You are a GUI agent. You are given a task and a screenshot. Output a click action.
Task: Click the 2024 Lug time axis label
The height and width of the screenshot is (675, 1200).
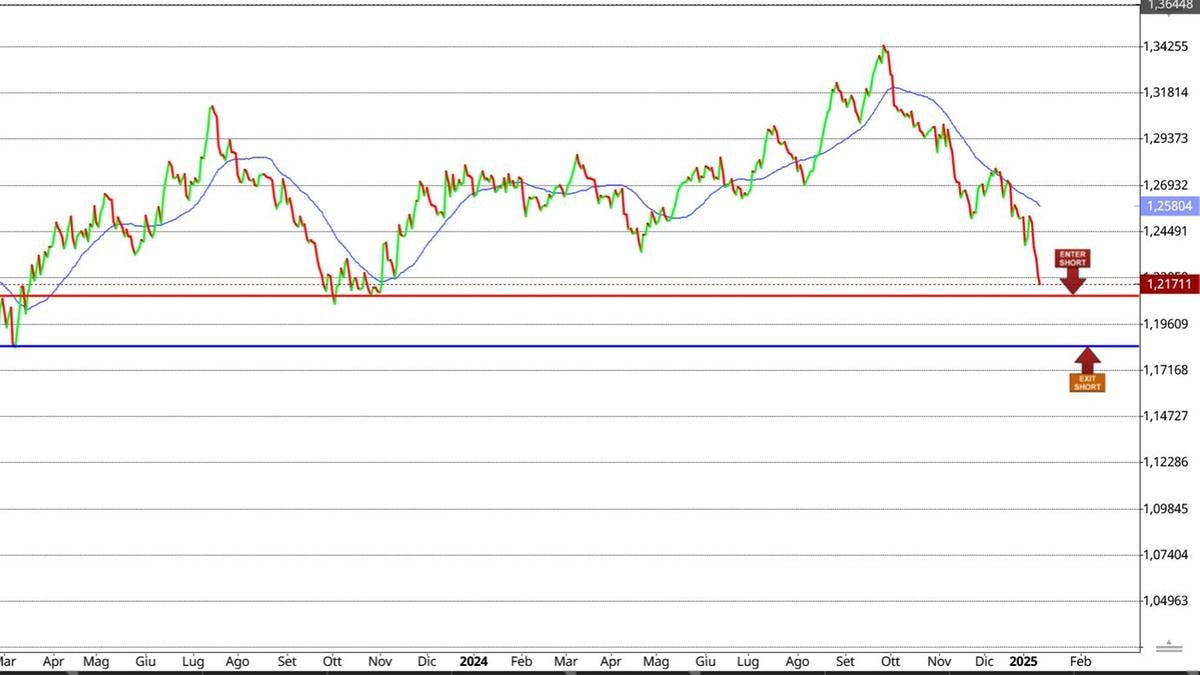tap(747, 662)
